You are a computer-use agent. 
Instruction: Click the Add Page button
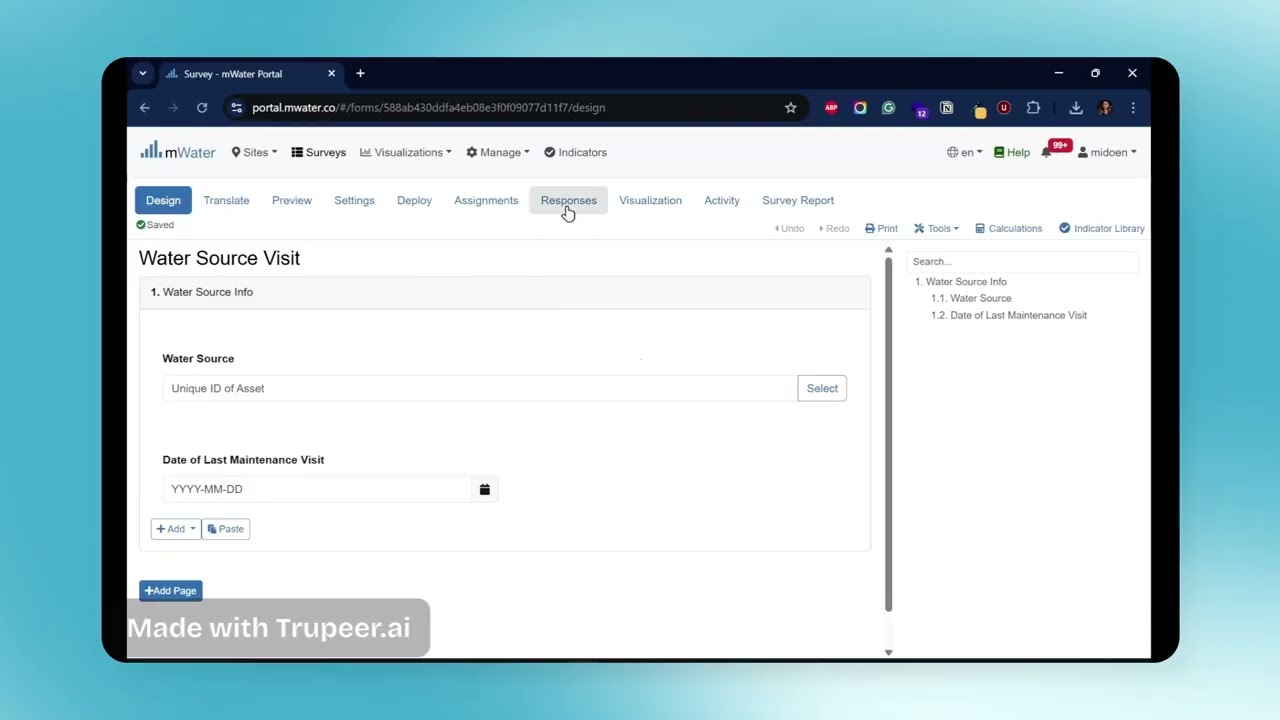[171, 591]
